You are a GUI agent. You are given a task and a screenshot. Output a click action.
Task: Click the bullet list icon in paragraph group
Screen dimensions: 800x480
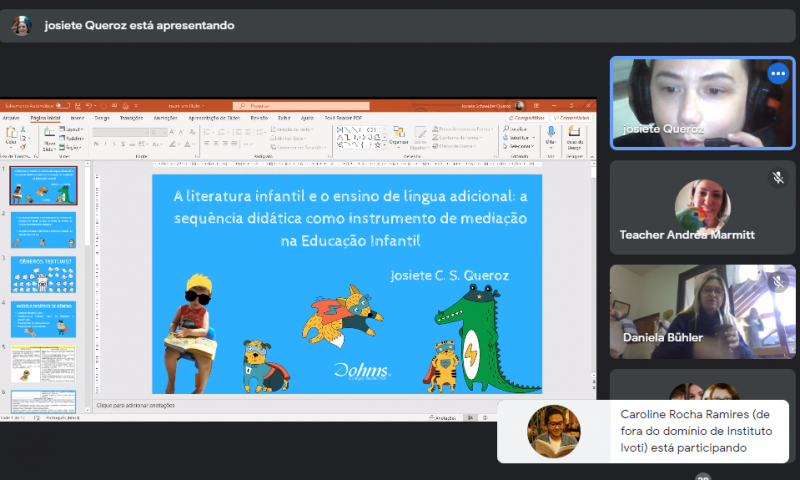tap(208, 132)
